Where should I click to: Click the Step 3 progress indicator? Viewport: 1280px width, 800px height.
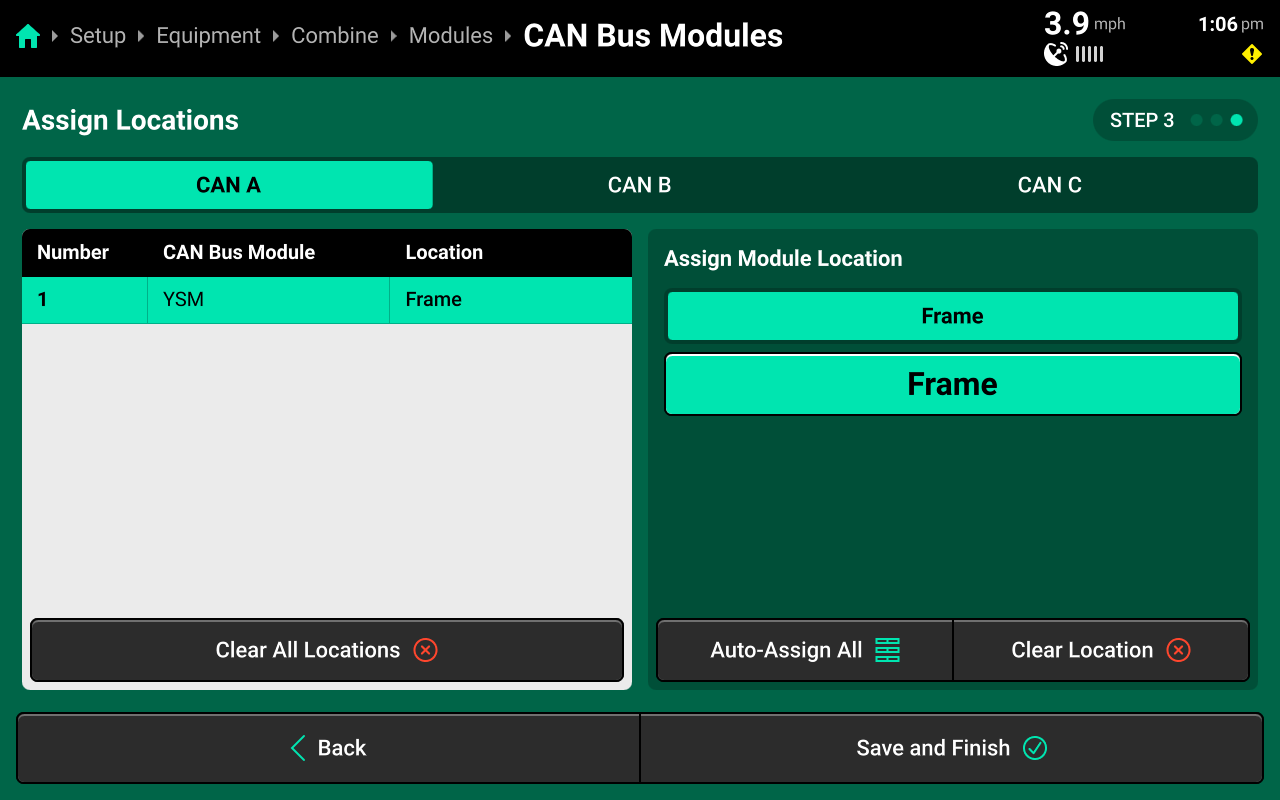click(1174, 120)
